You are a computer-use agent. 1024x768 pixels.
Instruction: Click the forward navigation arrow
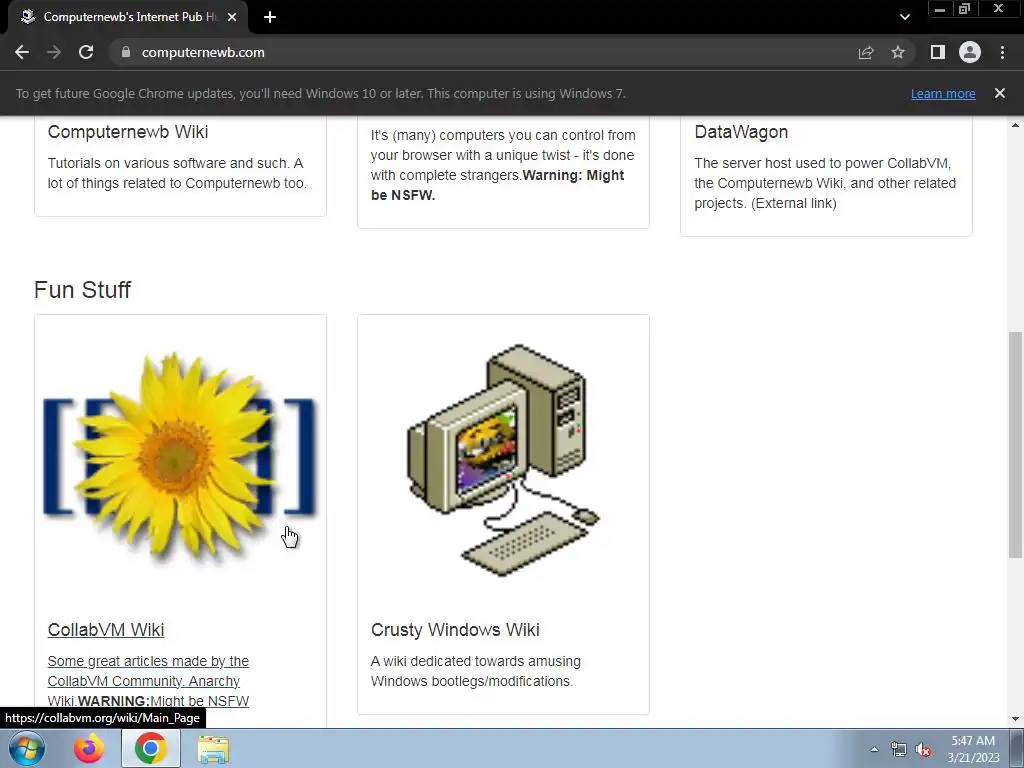[54, 52]
